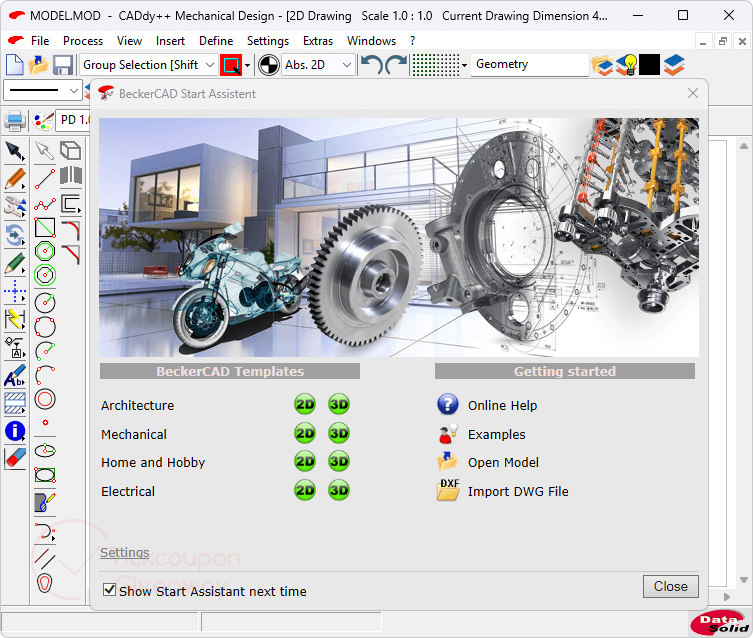The width and height of the screenshot is (753, 638).
Task: Click the blue info icon
Action: point(15,431)
